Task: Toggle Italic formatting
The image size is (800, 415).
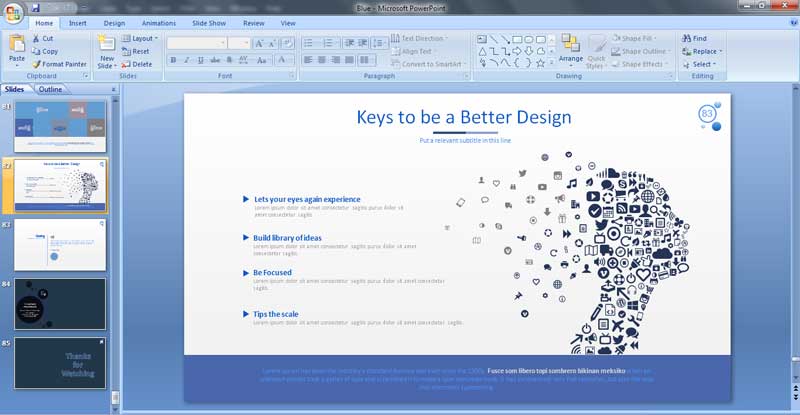Action: pos(187,60)
